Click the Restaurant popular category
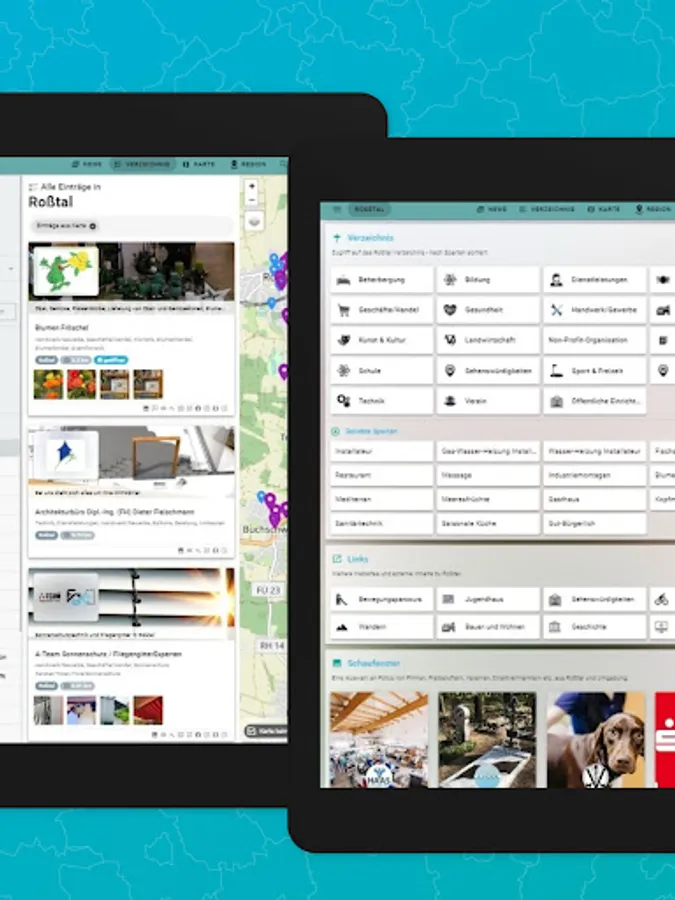The image size is (675, 900). click(x=382, y=475)
